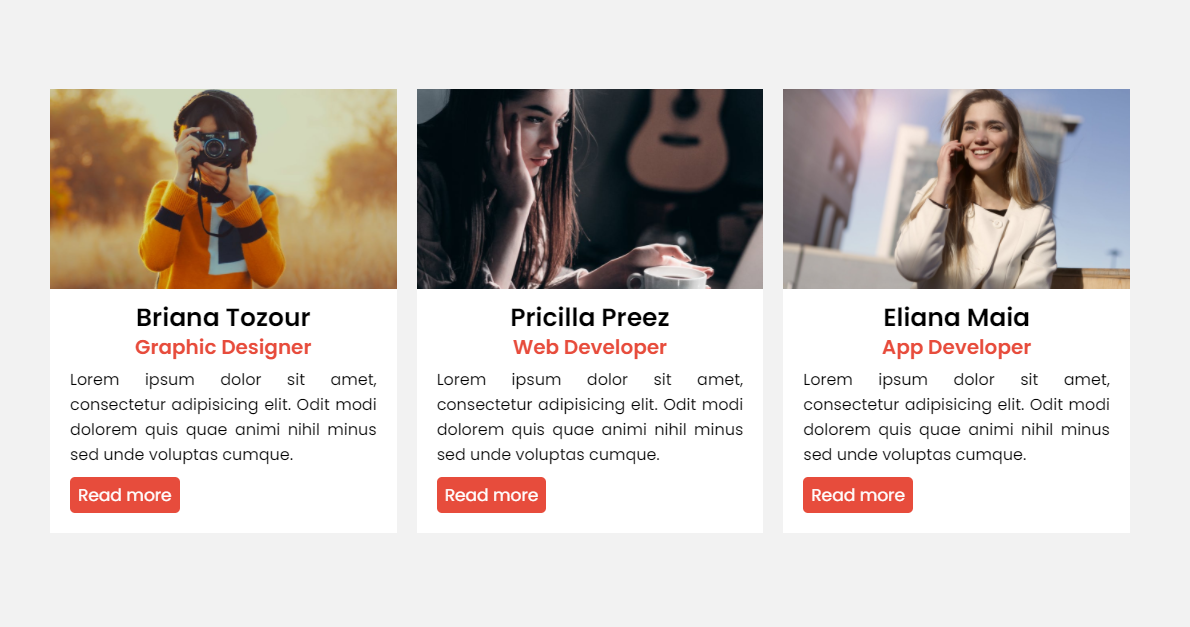The image size is (1190, 627).
Task: Click the orange sweater in Briana's photo
Action: pos(212,235)
